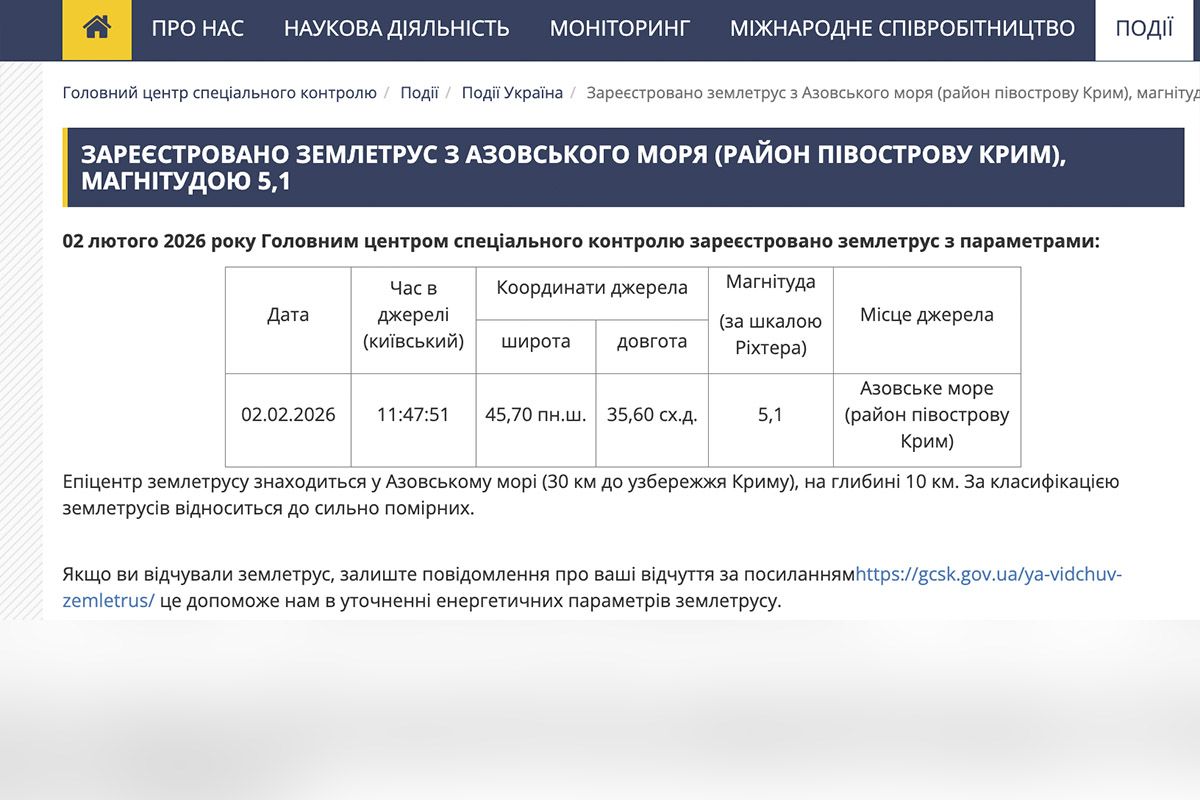1200x800 pixels.
Task: Select the magnitude 5,1 table cell
Action: click(x=770, y=413)
